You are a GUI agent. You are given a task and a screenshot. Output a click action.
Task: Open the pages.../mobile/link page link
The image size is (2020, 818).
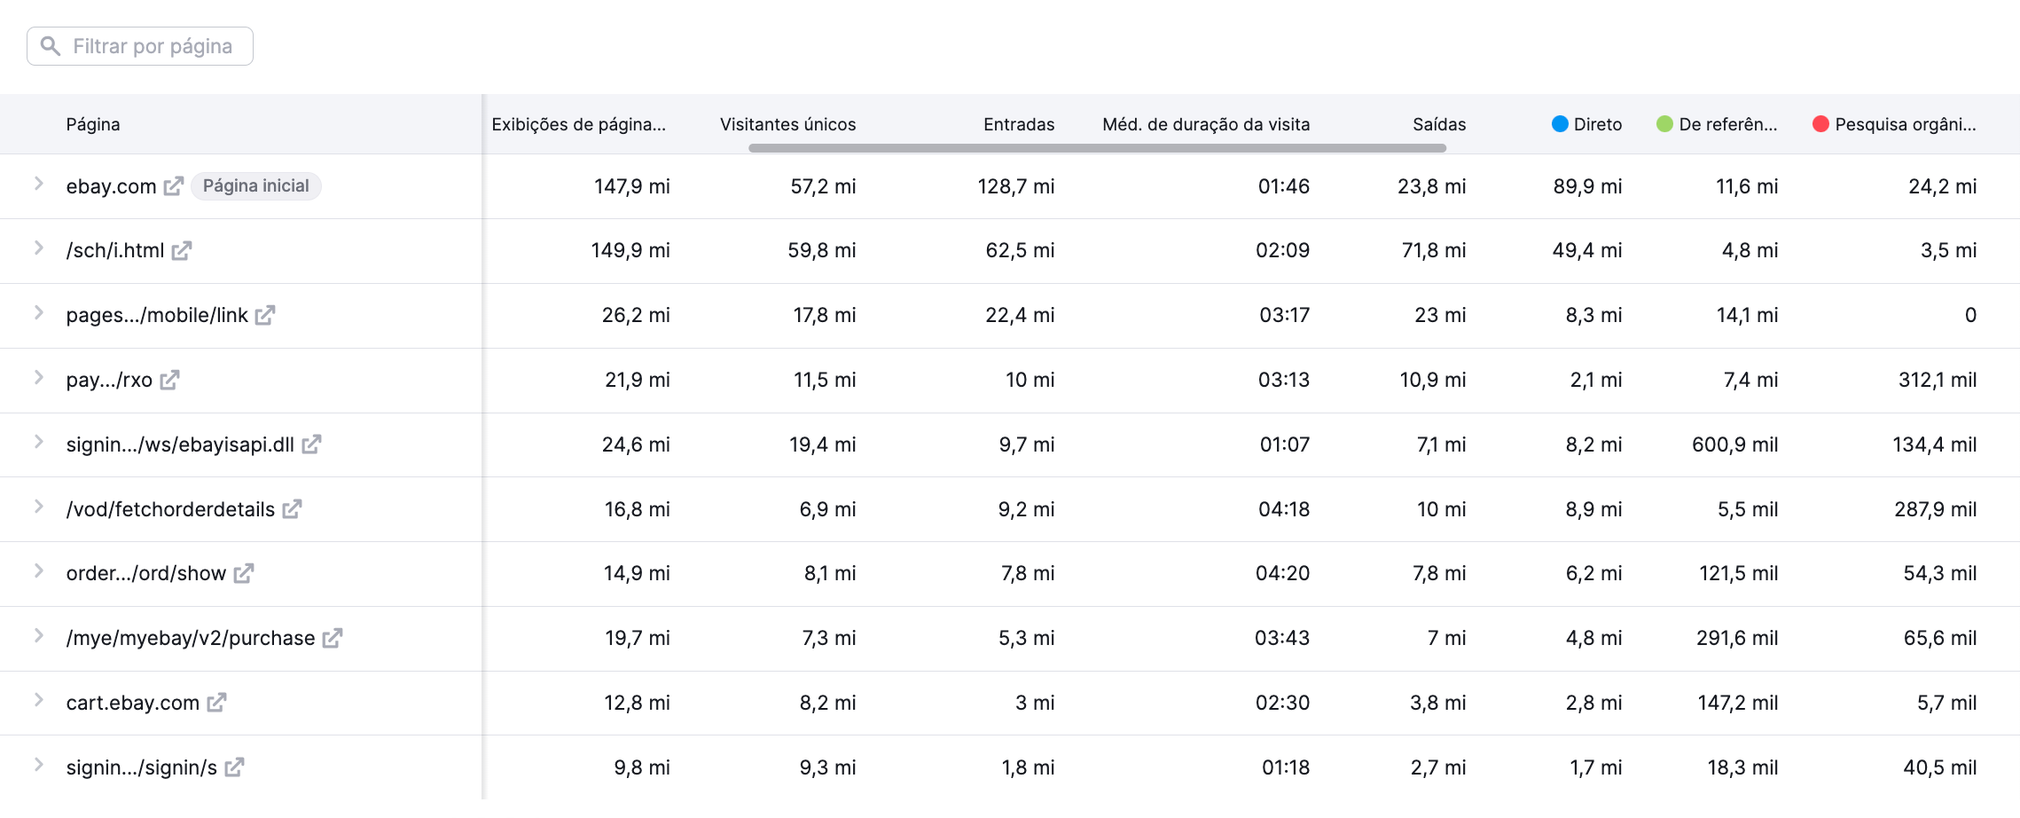pyautogui.click(x=157, y=315)
